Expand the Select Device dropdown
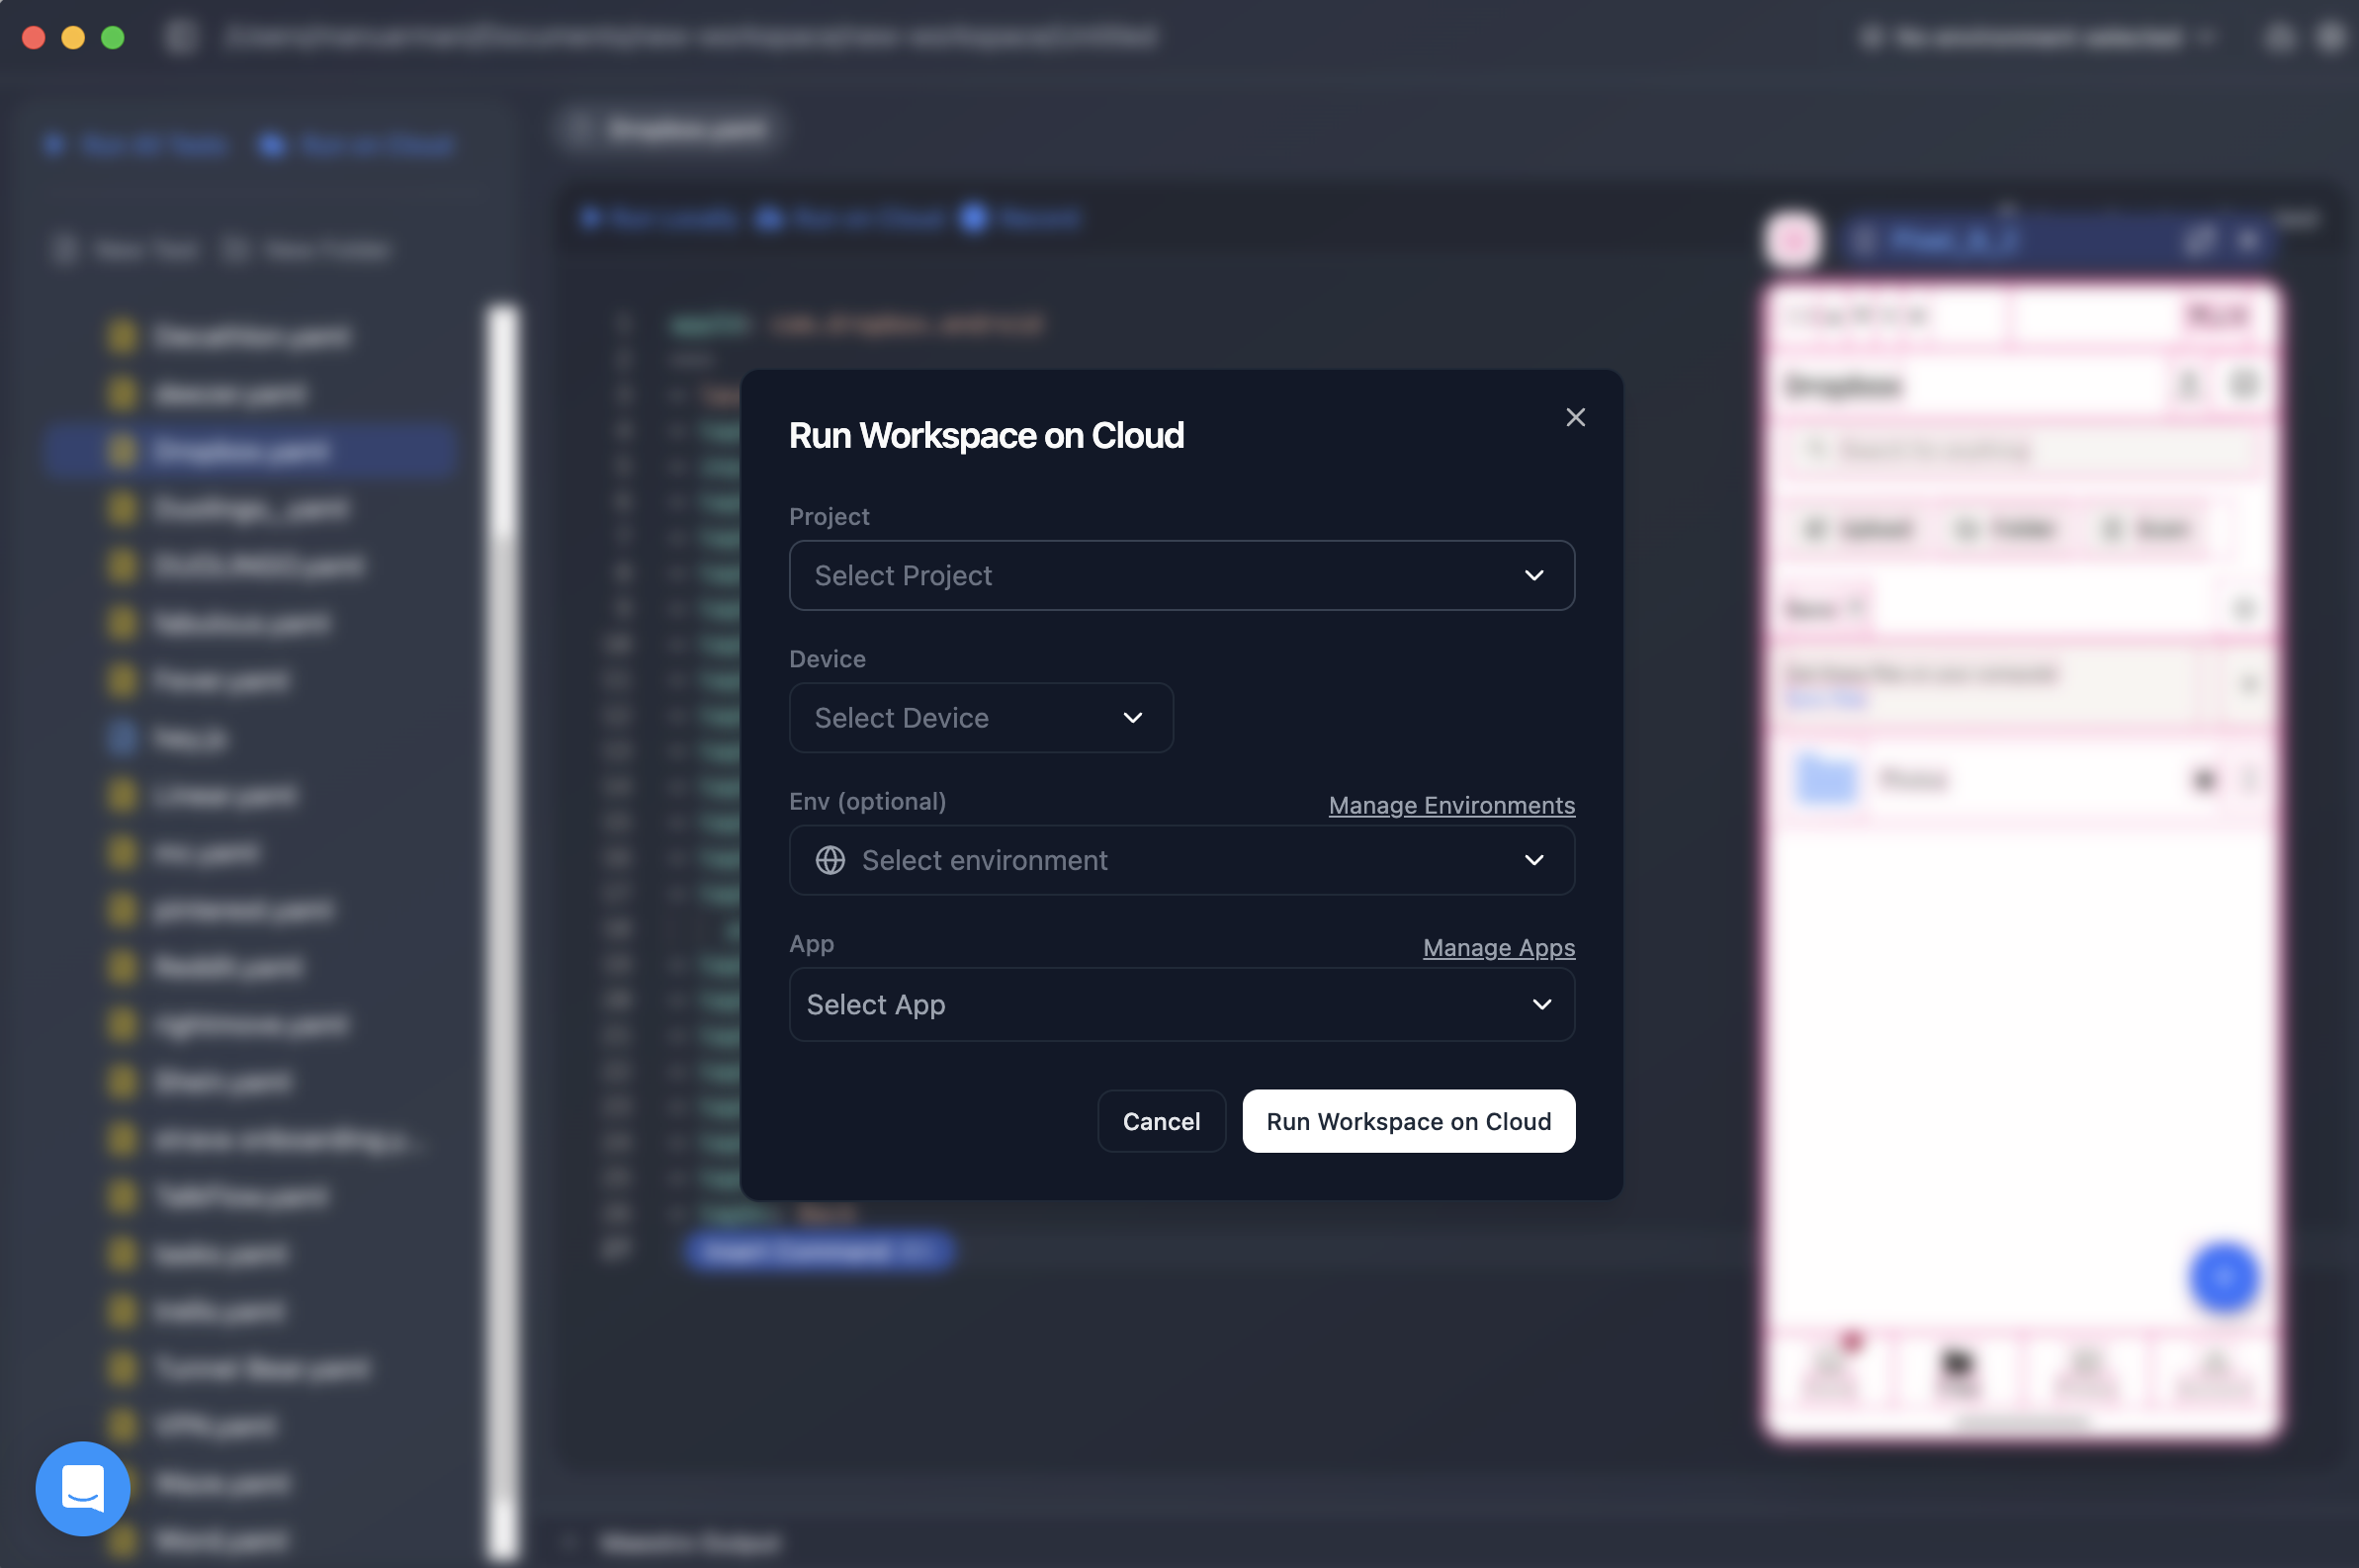 coord(980,718)
